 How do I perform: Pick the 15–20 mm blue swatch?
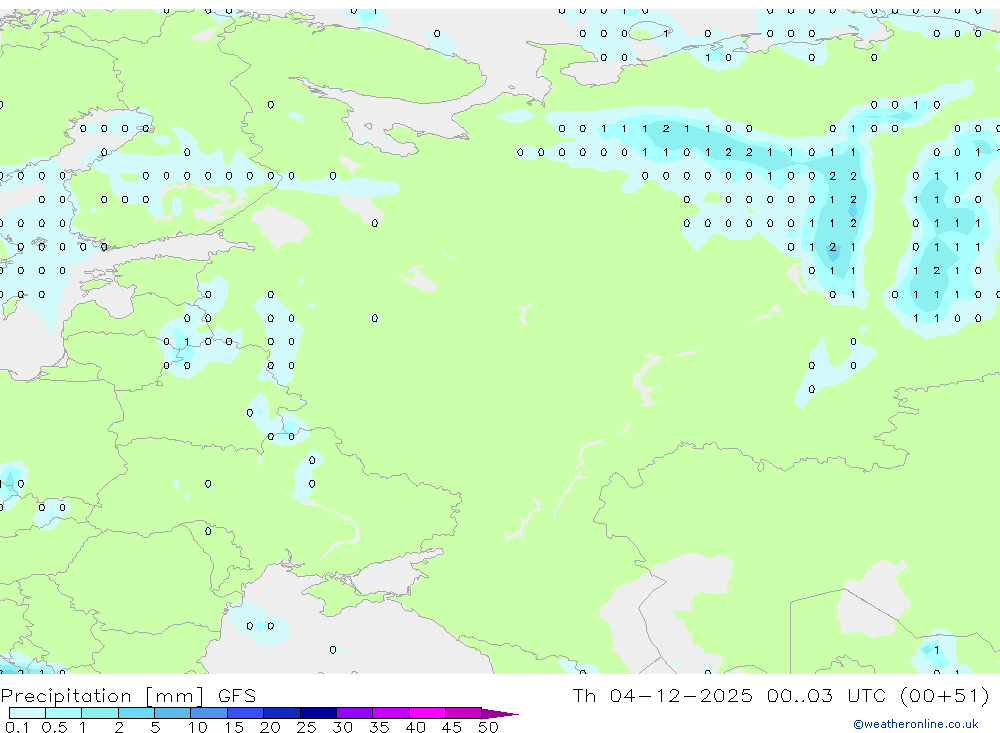click(x=246, y=713)
